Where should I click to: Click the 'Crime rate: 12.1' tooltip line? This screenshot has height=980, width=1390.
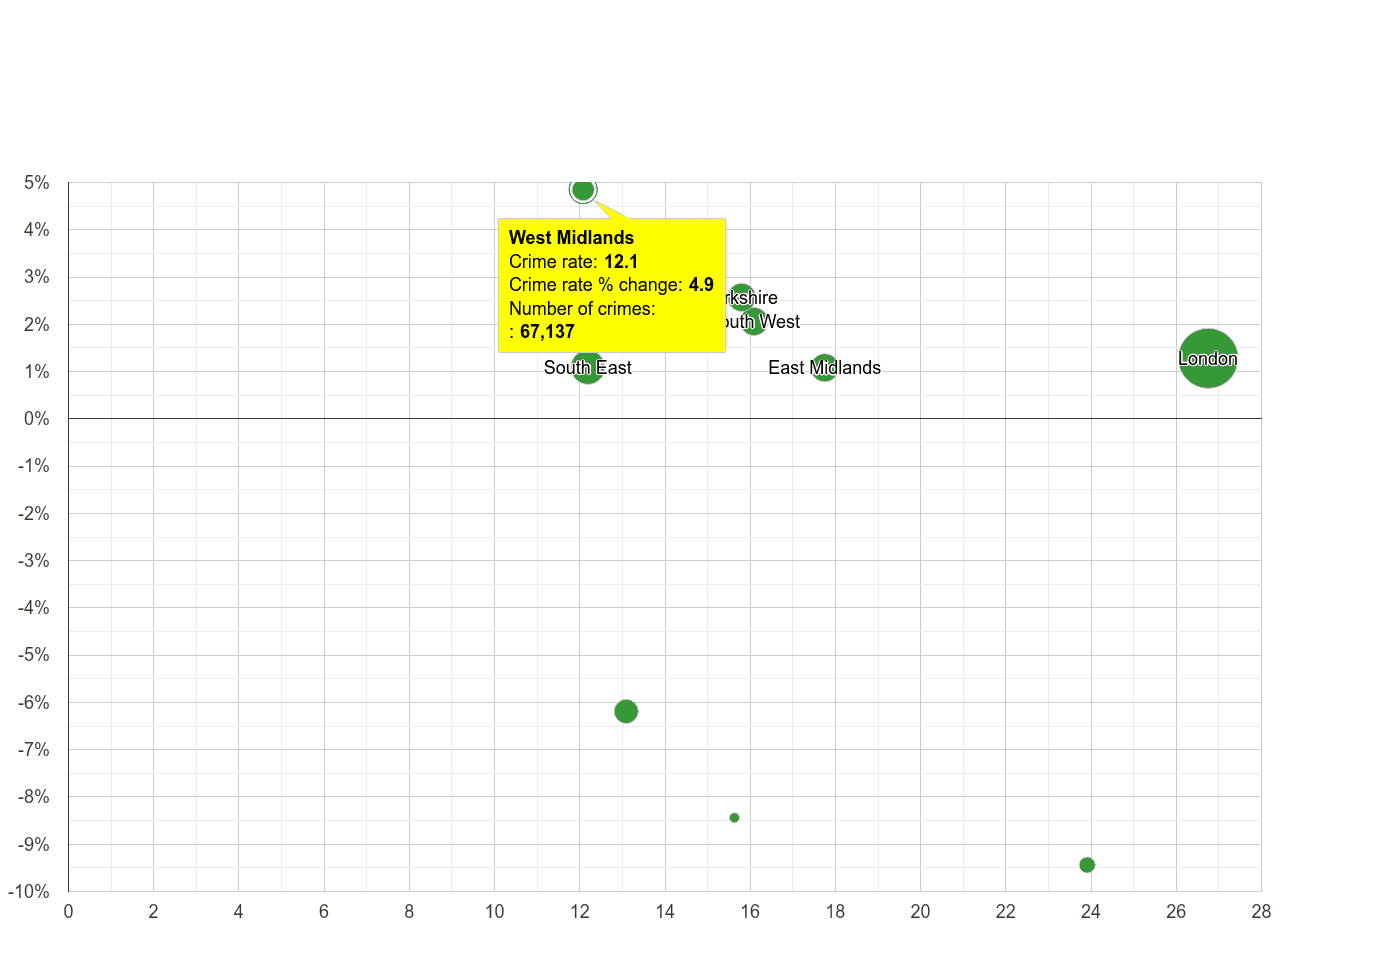click(x=574, y=262)
